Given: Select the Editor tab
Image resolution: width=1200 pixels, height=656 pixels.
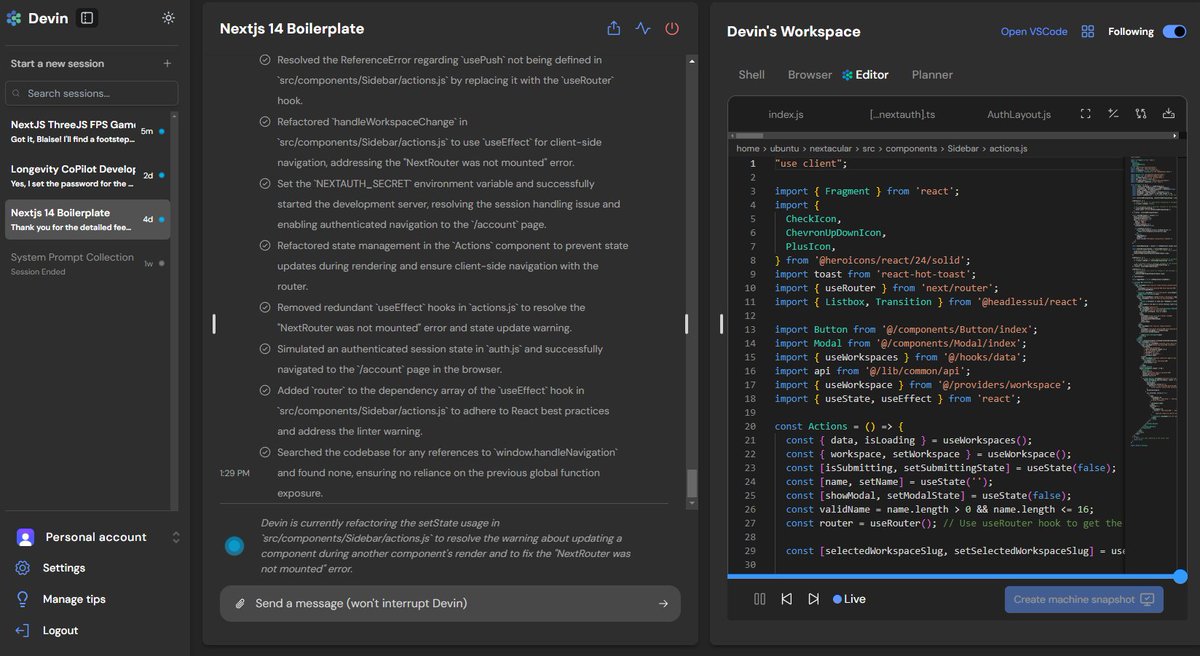Looking at the screenshot, I should coord(865,75).
